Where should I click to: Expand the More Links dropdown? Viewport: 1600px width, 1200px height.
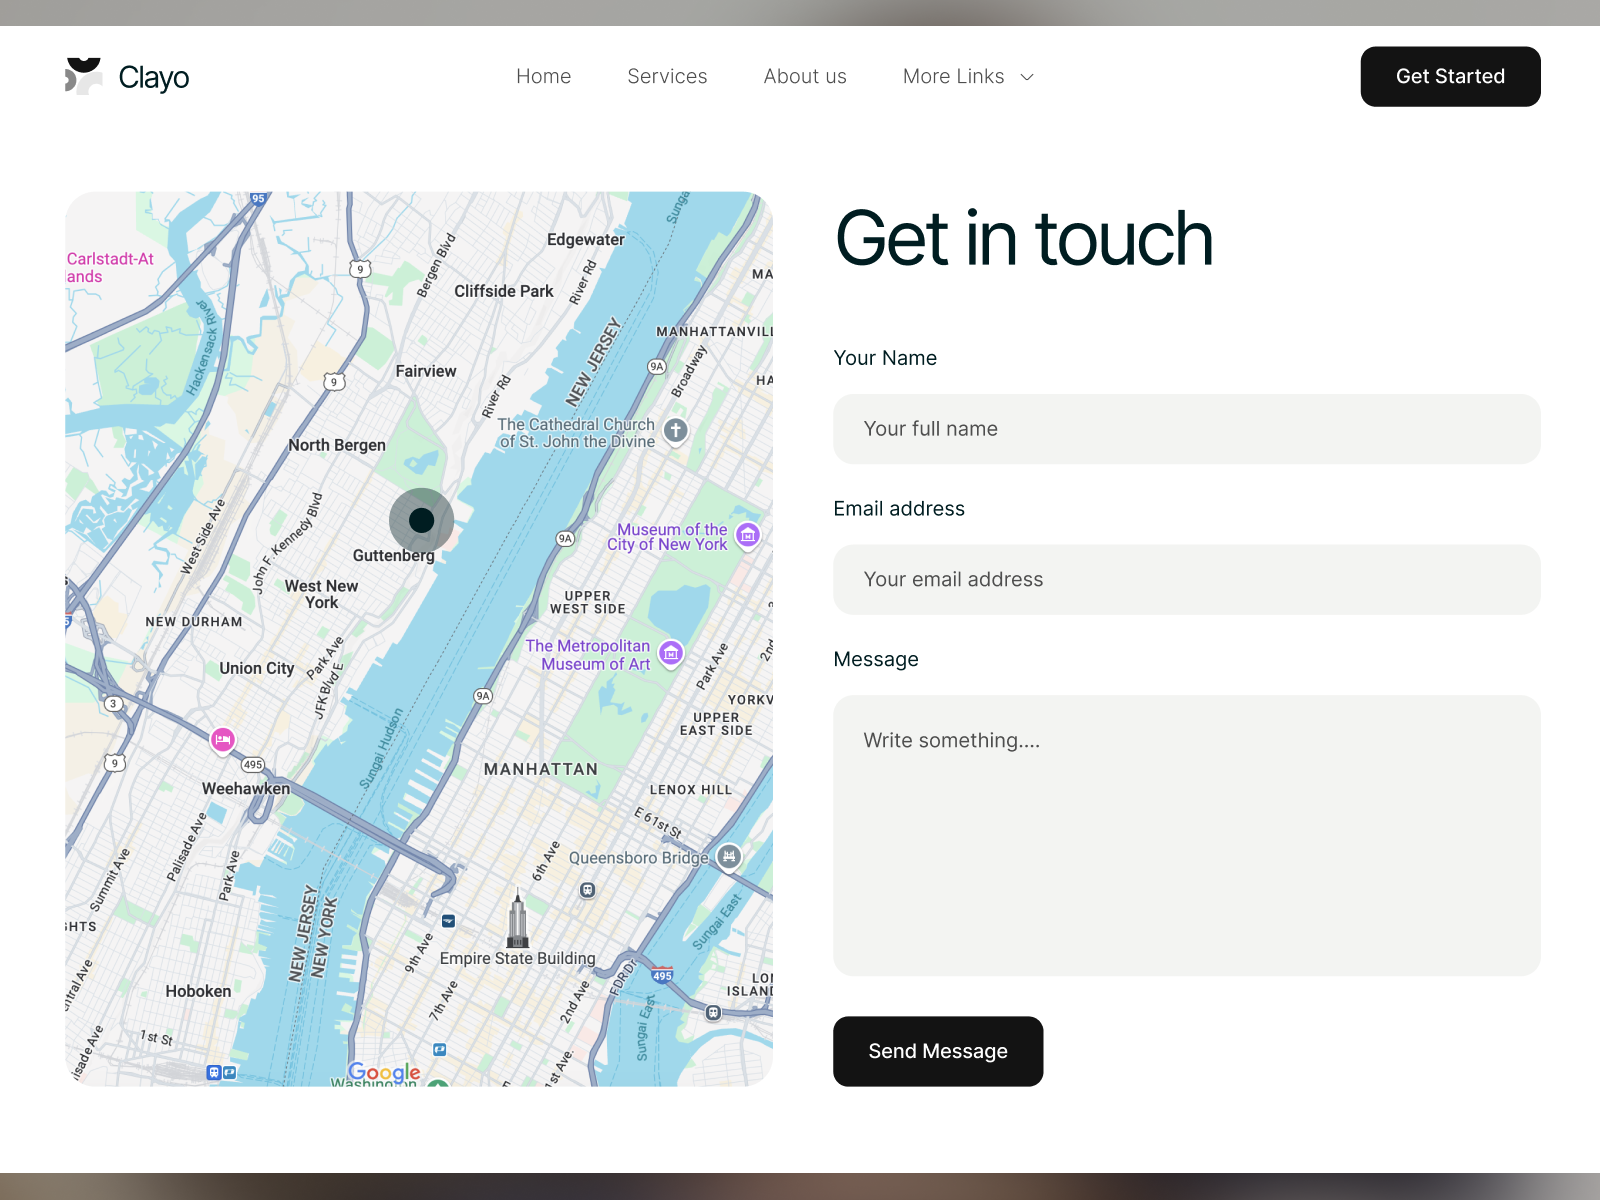[968, 76]
